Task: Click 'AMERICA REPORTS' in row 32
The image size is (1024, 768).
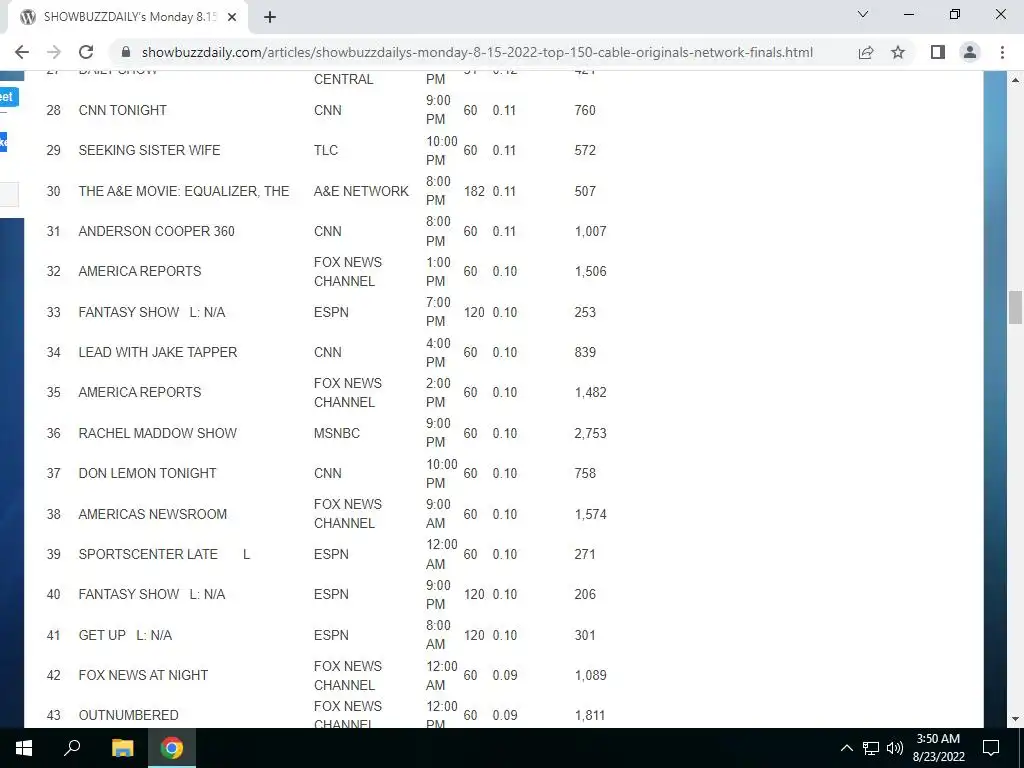Action: [x=140, y=271]
